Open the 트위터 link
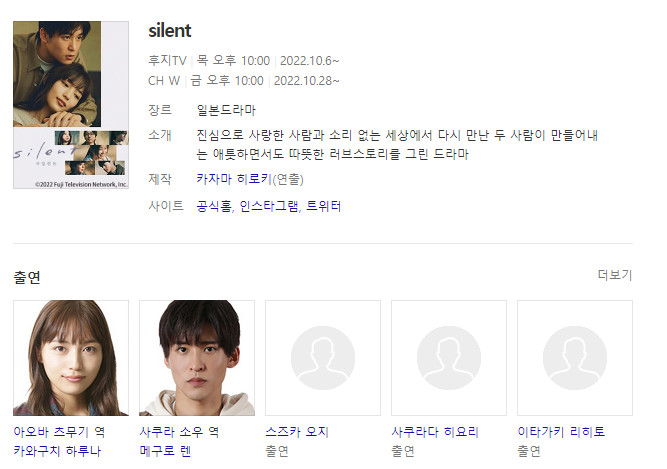The width and height of the screenshot is (667, 469). click(x=323, y=206)
